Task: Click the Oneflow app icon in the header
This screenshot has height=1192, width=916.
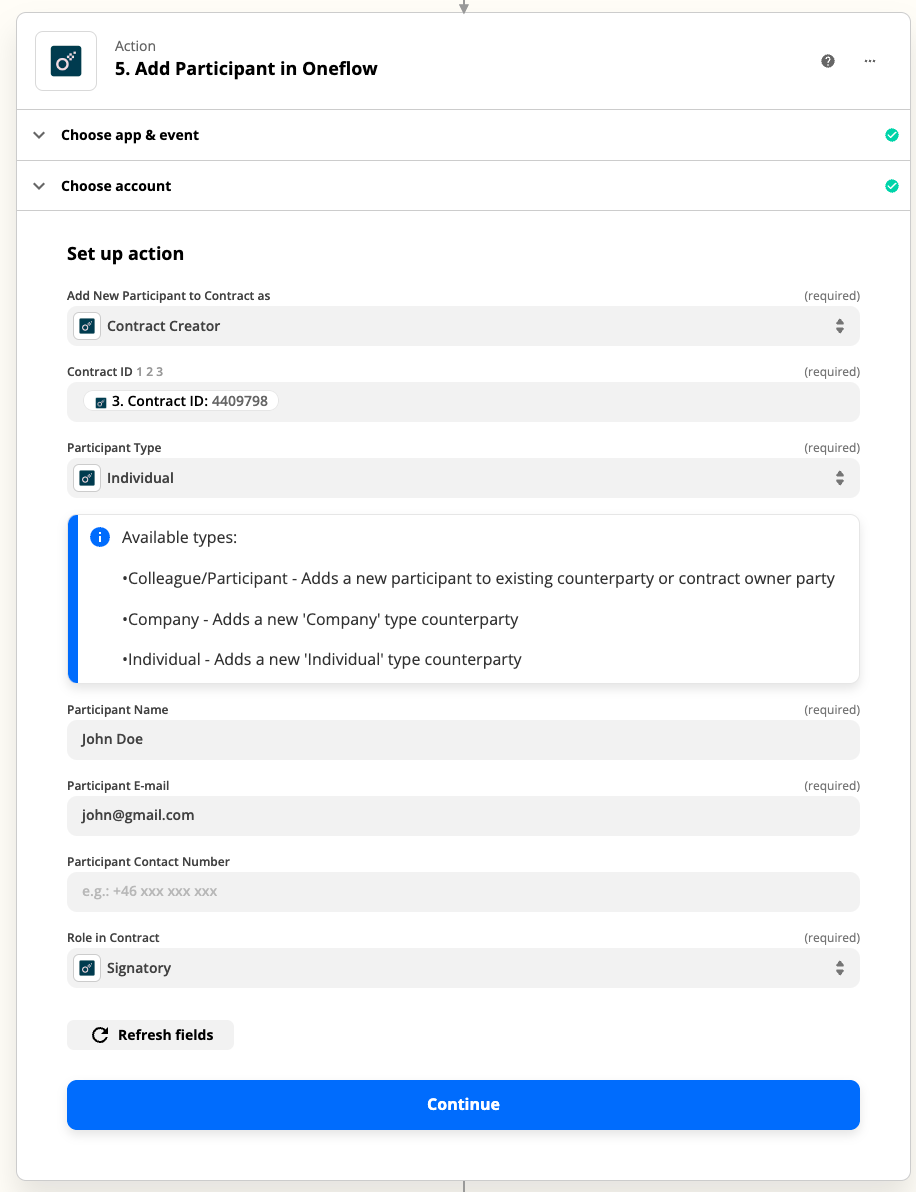Action: (65, 60)
